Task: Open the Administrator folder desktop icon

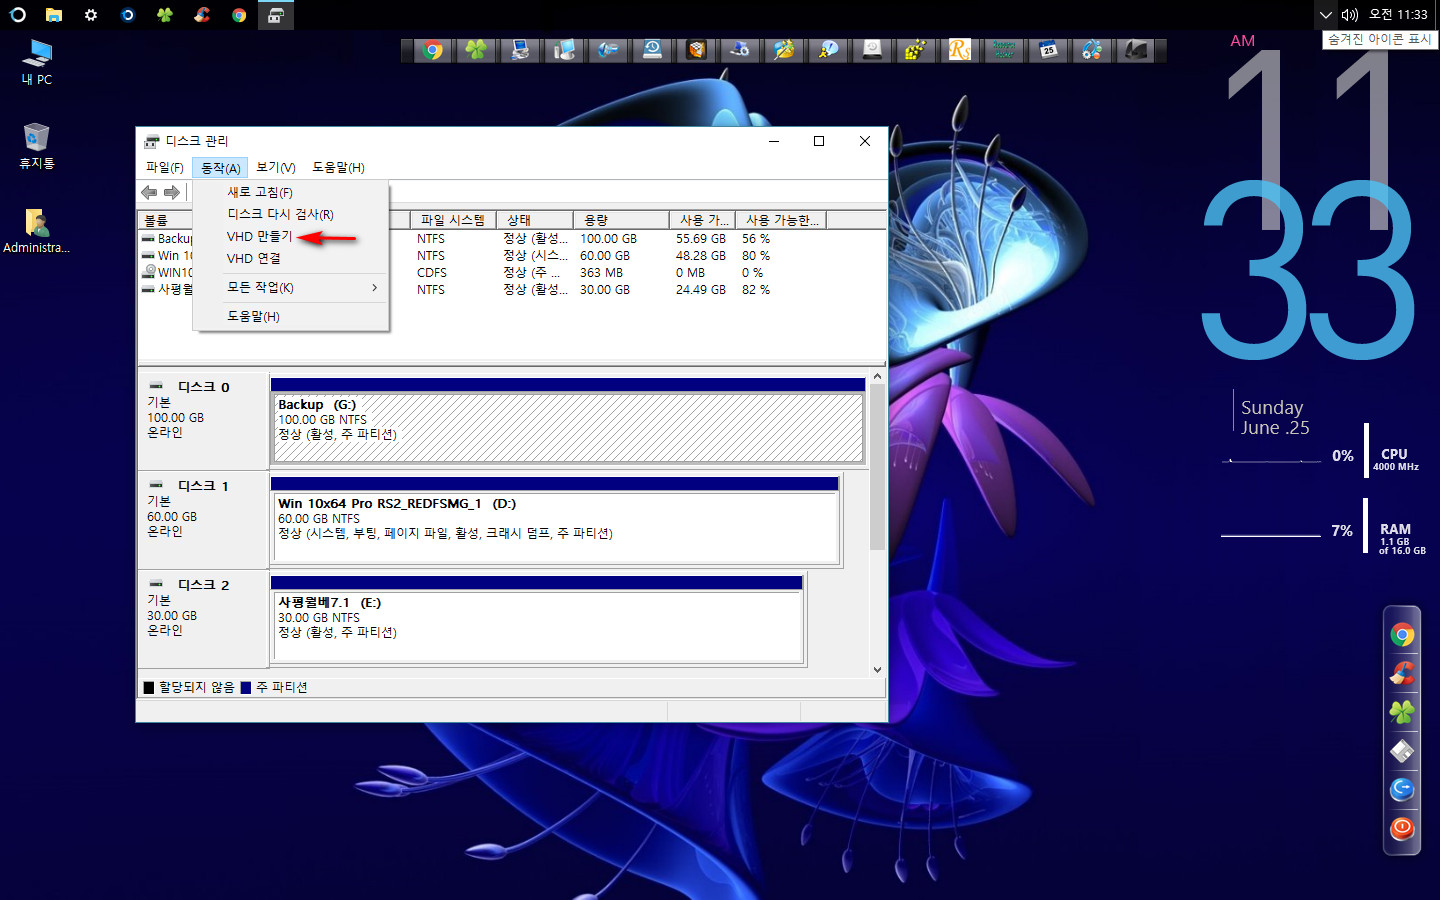Action: pyautogui.click(x=37, y=231)
